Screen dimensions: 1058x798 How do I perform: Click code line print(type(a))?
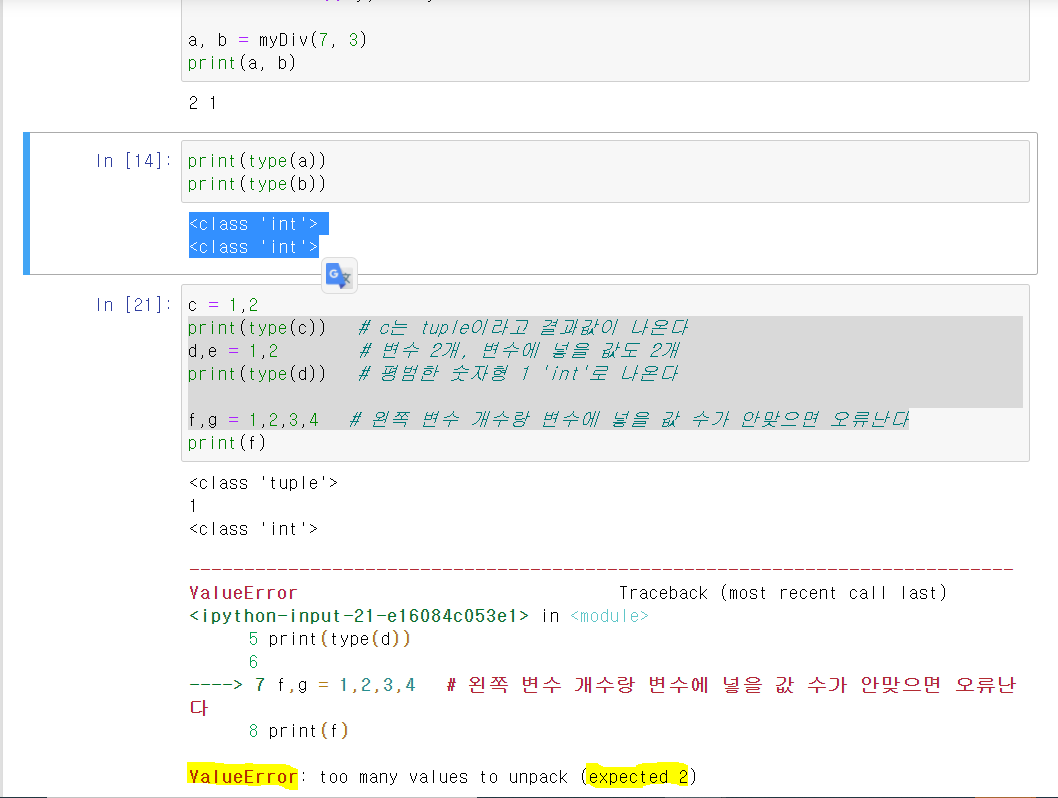coord(257,161)
